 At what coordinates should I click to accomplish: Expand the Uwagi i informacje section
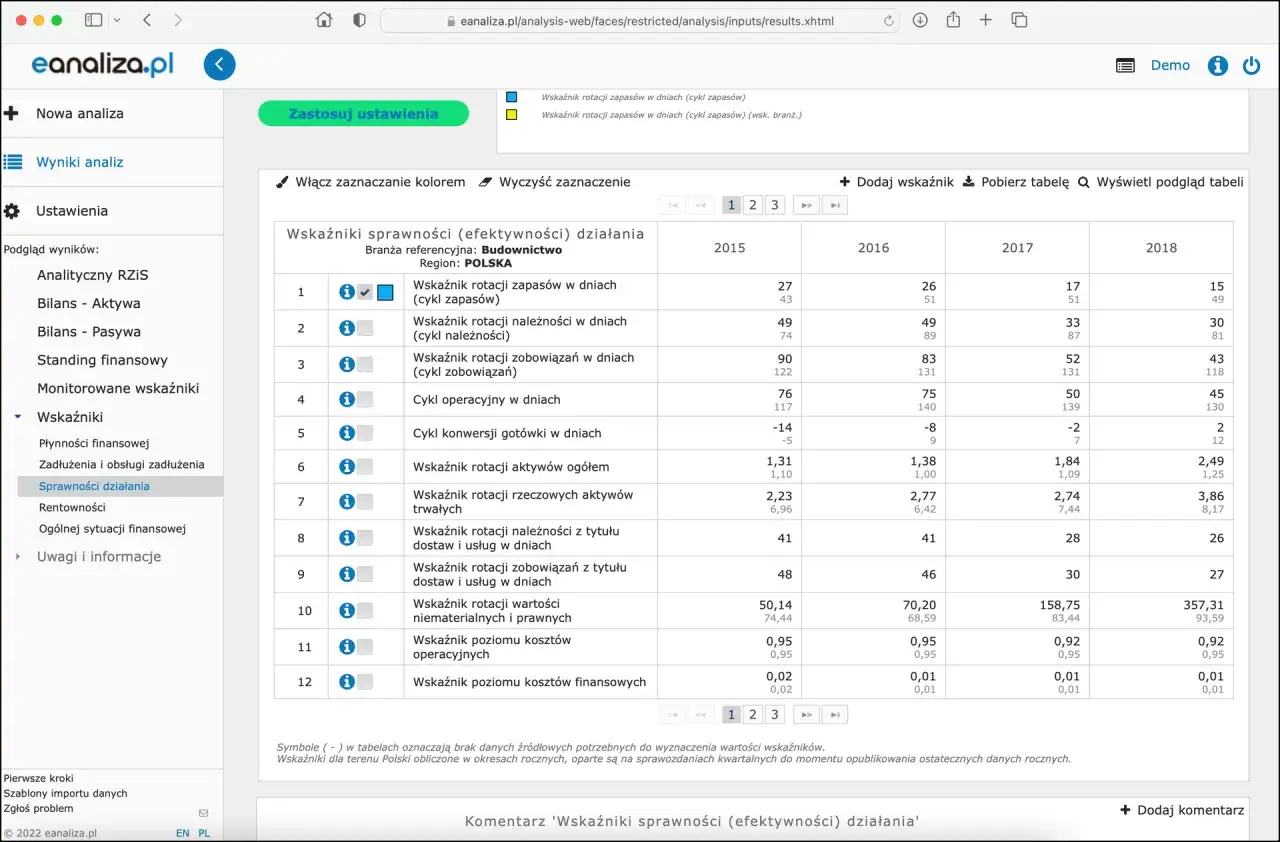pyautogui.click(x=18, y=557)
